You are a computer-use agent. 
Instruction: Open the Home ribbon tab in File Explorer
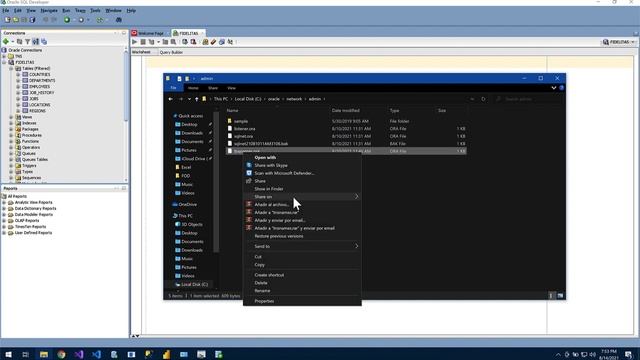pyautogui.click(x=193, y=88)
